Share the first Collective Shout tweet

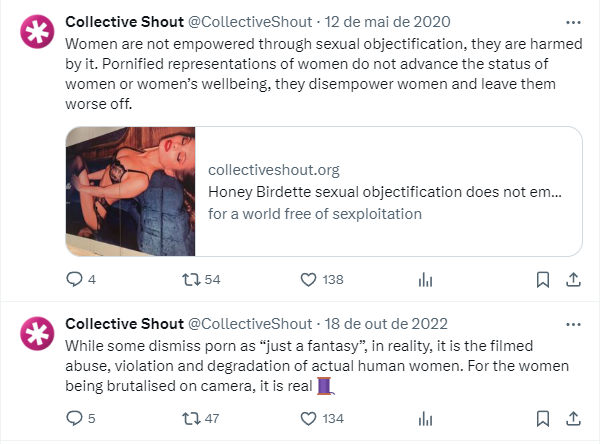tap(573, 280)
